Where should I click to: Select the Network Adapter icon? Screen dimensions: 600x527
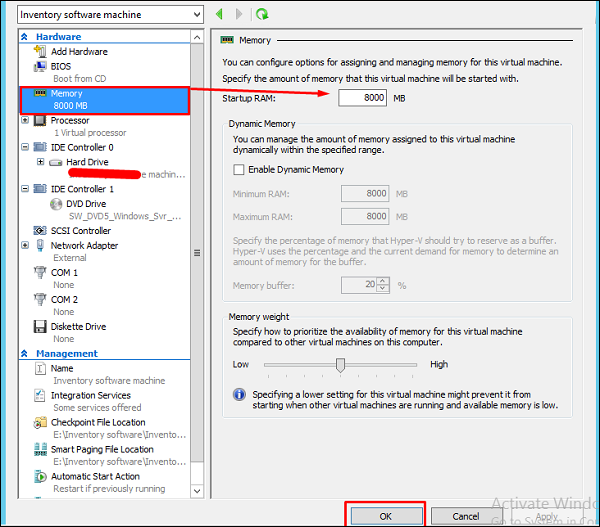coord(39,246)
